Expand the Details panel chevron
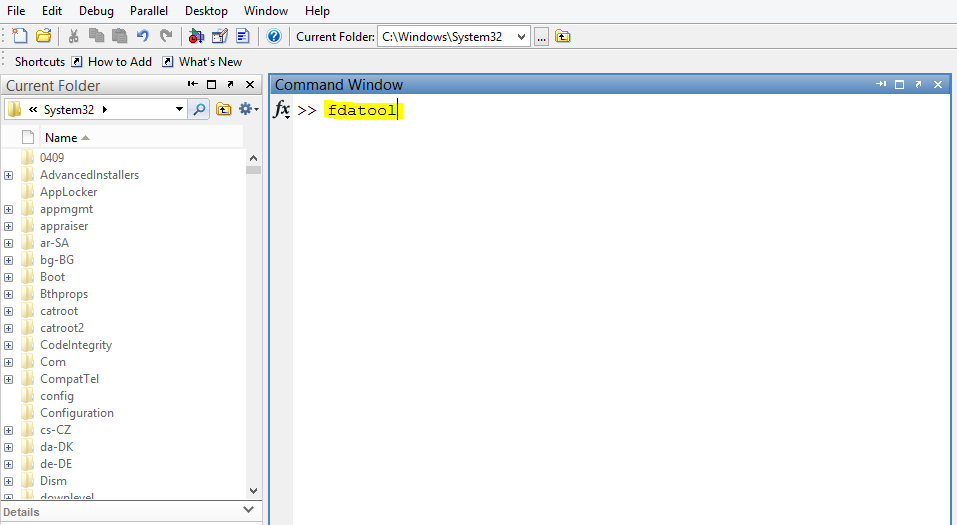Viewport: 957px width, 525px height. [x=248, y=510]
